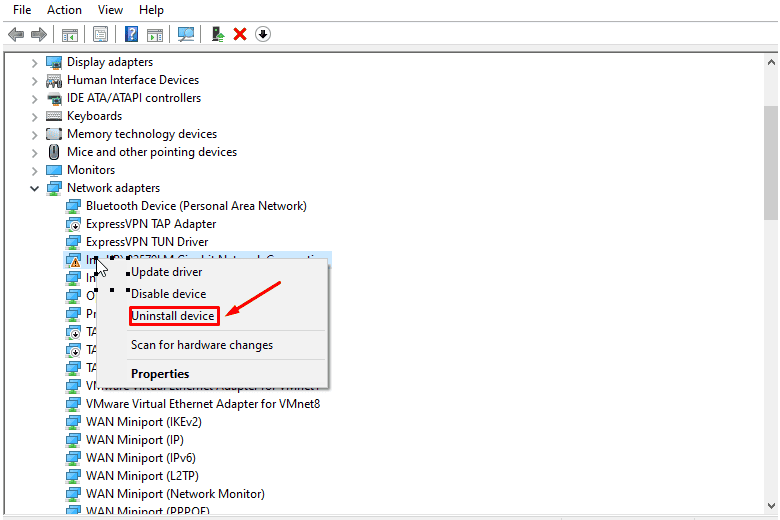This screenshot has height=520, width=780.
Task: Click the VMware VMnet8 adapter icon
Action: point(73,404)
